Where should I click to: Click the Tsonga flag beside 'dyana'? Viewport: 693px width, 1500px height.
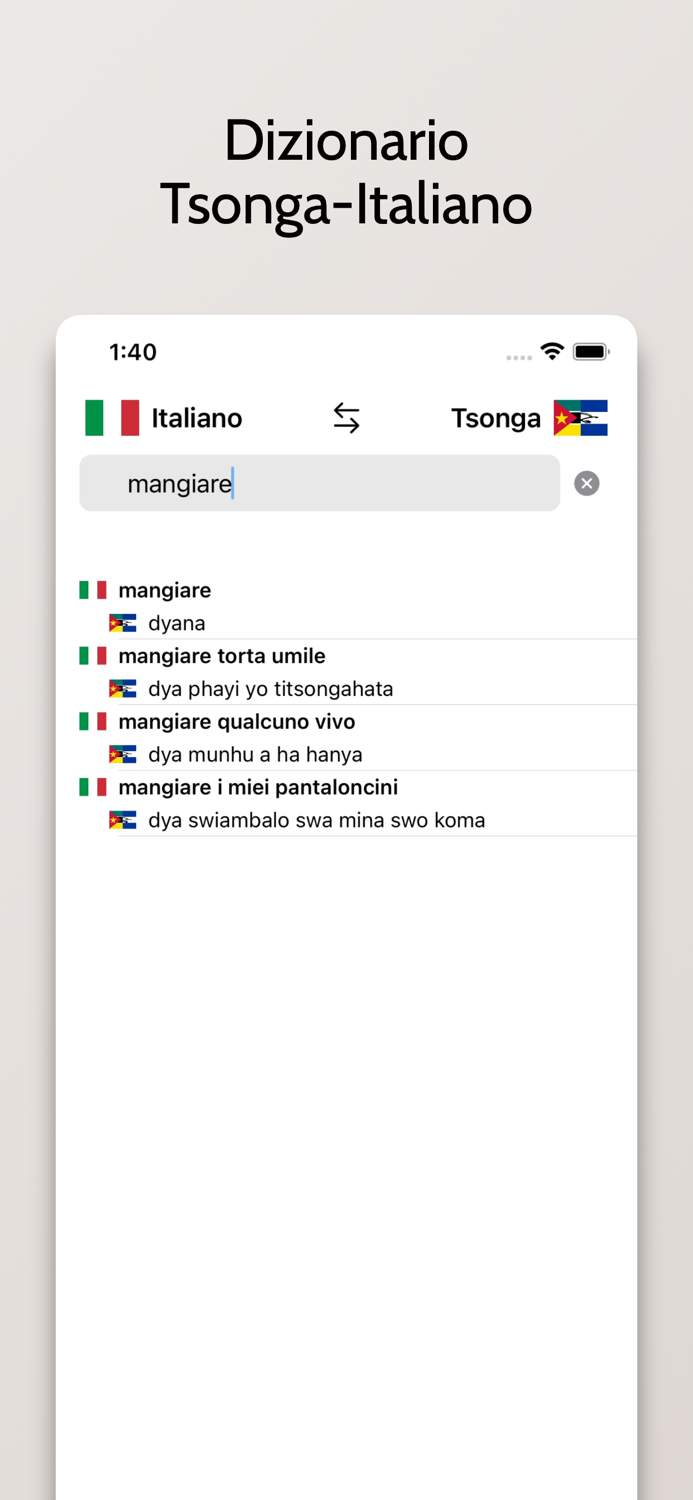pyautogui.click(x=122, y=622)
